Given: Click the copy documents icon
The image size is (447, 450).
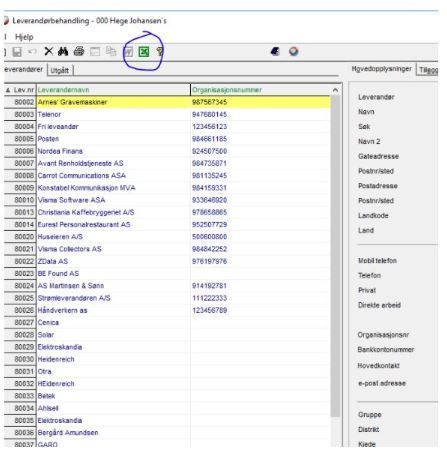Looking at the screenshot, I should (111, 51).
